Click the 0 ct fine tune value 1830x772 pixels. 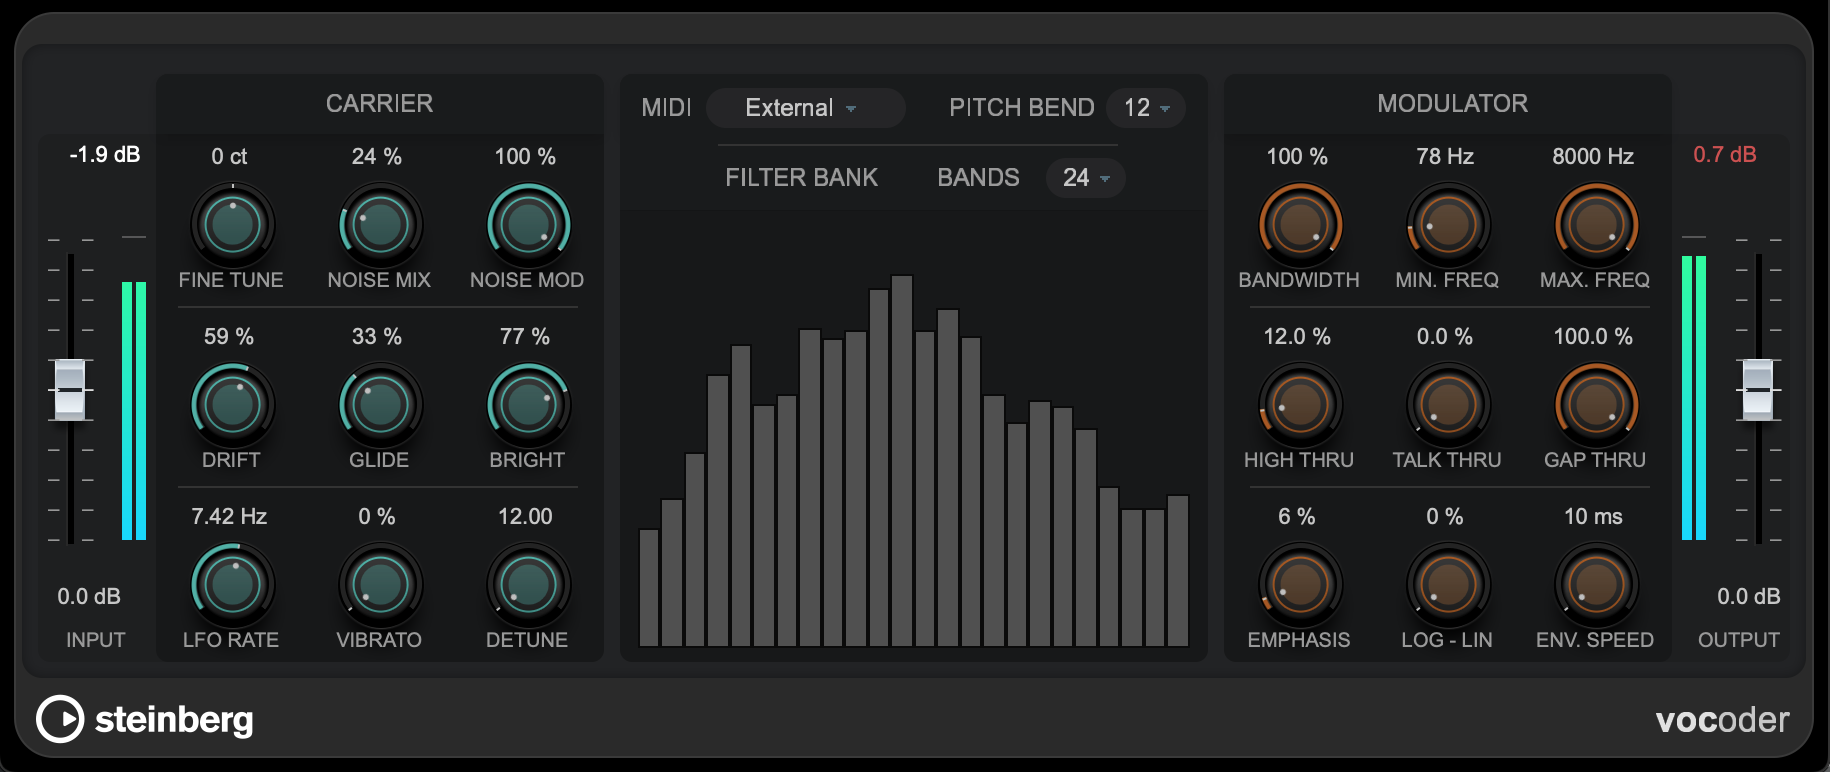tap(229, 156)
